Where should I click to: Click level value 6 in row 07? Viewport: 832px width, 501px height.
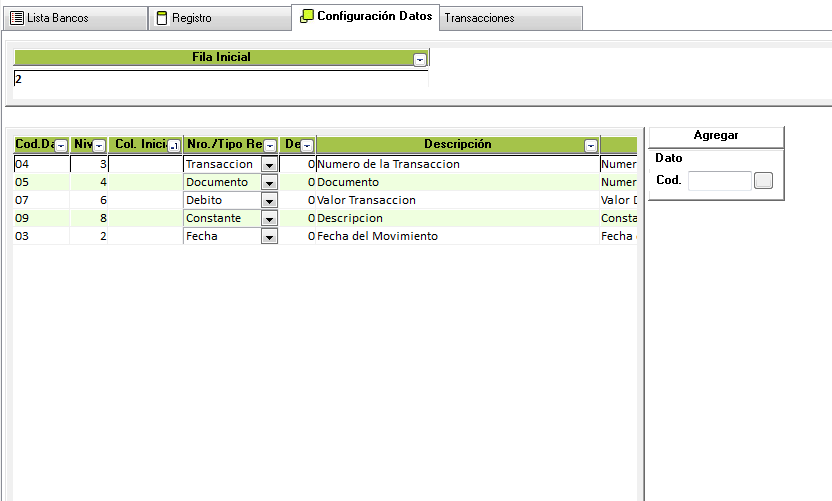pyautogui.click(x=89, y=200)
